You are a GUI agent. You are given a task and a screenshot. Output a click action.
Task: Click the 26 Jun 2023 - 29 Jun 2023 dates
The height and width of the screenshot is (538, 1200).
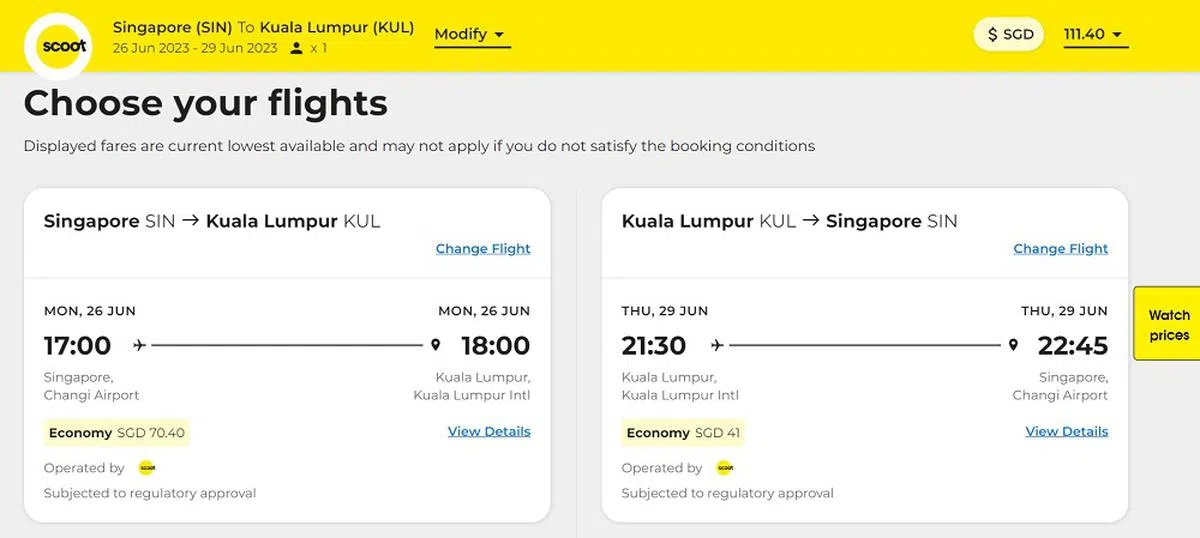click(x=195, y=48)
